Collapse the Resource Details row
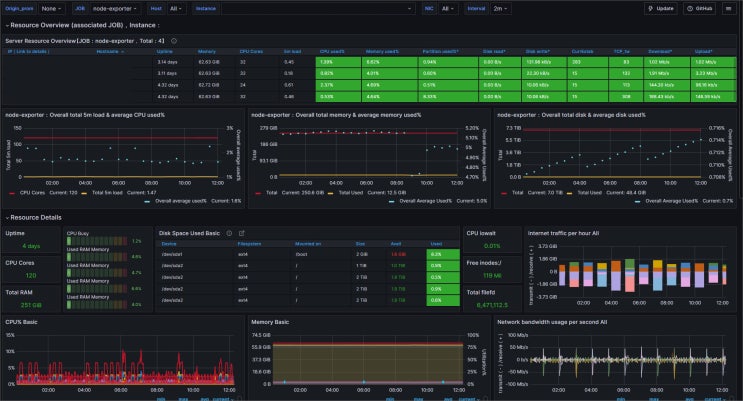 click(x=7, y=217)
